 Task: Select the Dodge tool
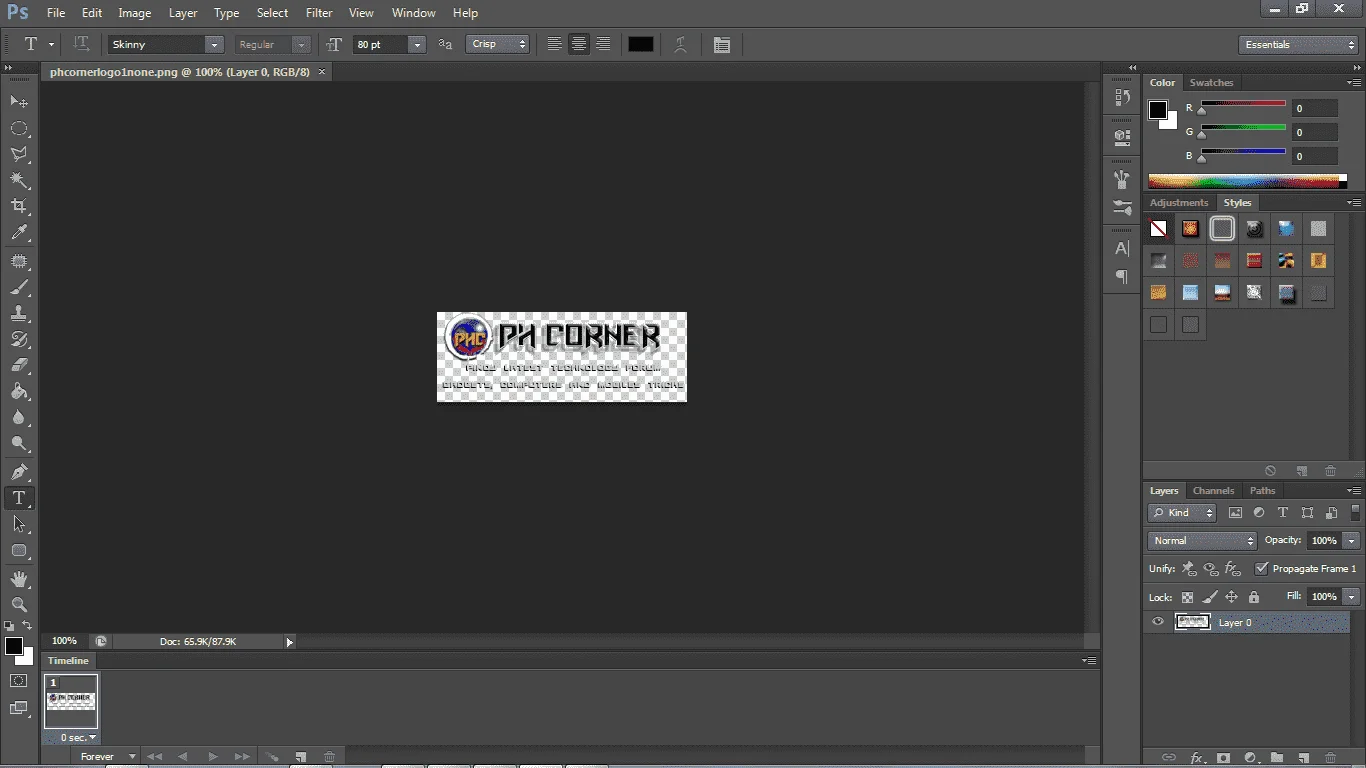coord(19,443)
